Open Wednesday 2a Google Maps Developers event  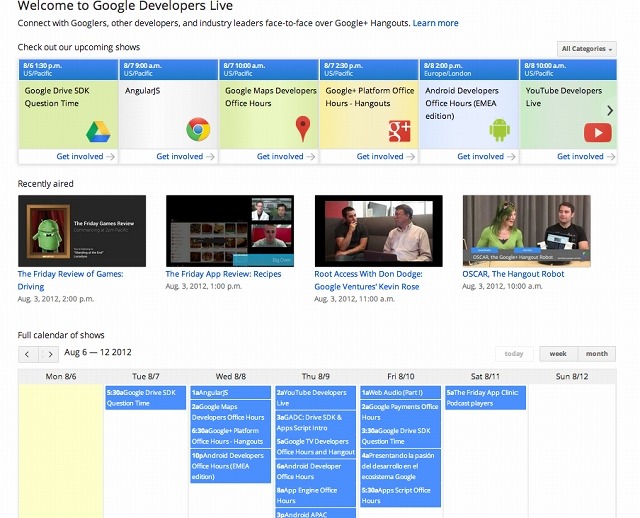coord(231,412)
